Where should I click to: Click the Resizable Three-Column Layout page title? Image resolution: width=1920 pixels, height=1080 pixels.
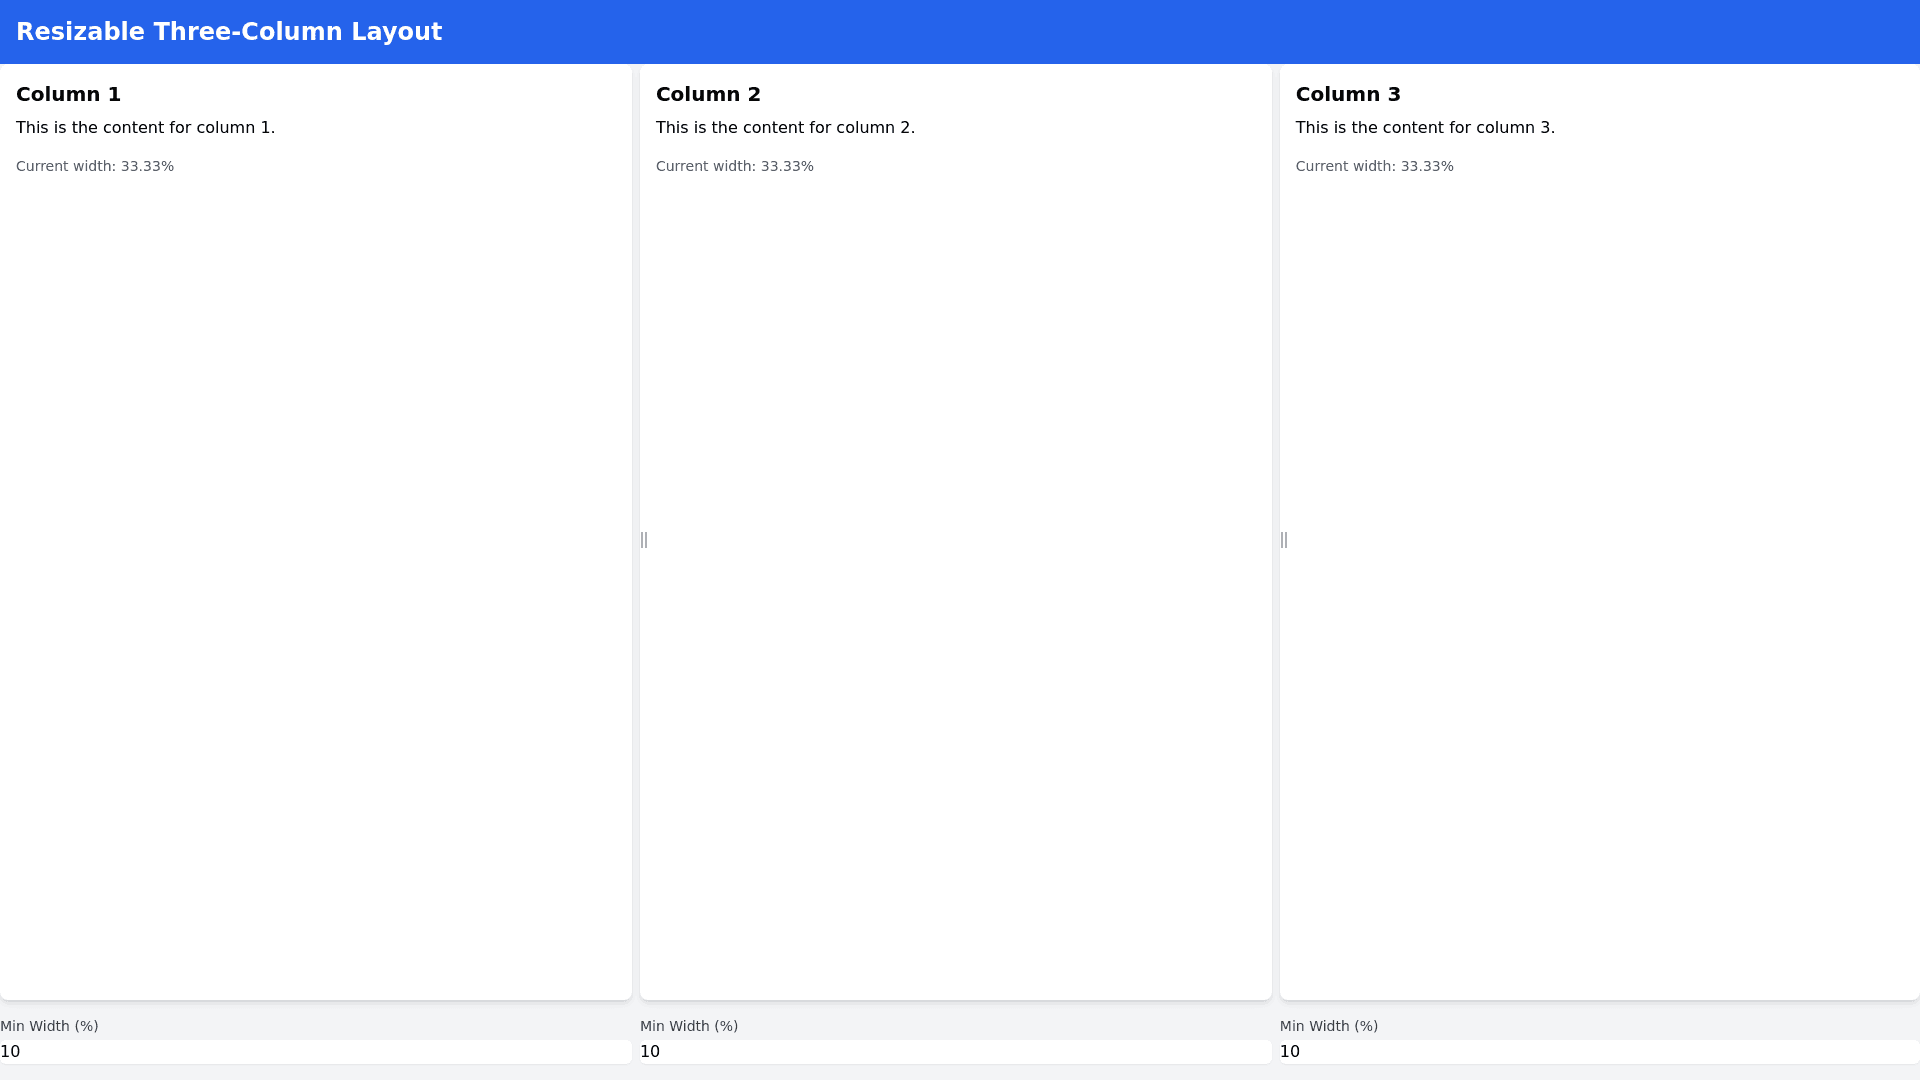(x=229, y=32)
